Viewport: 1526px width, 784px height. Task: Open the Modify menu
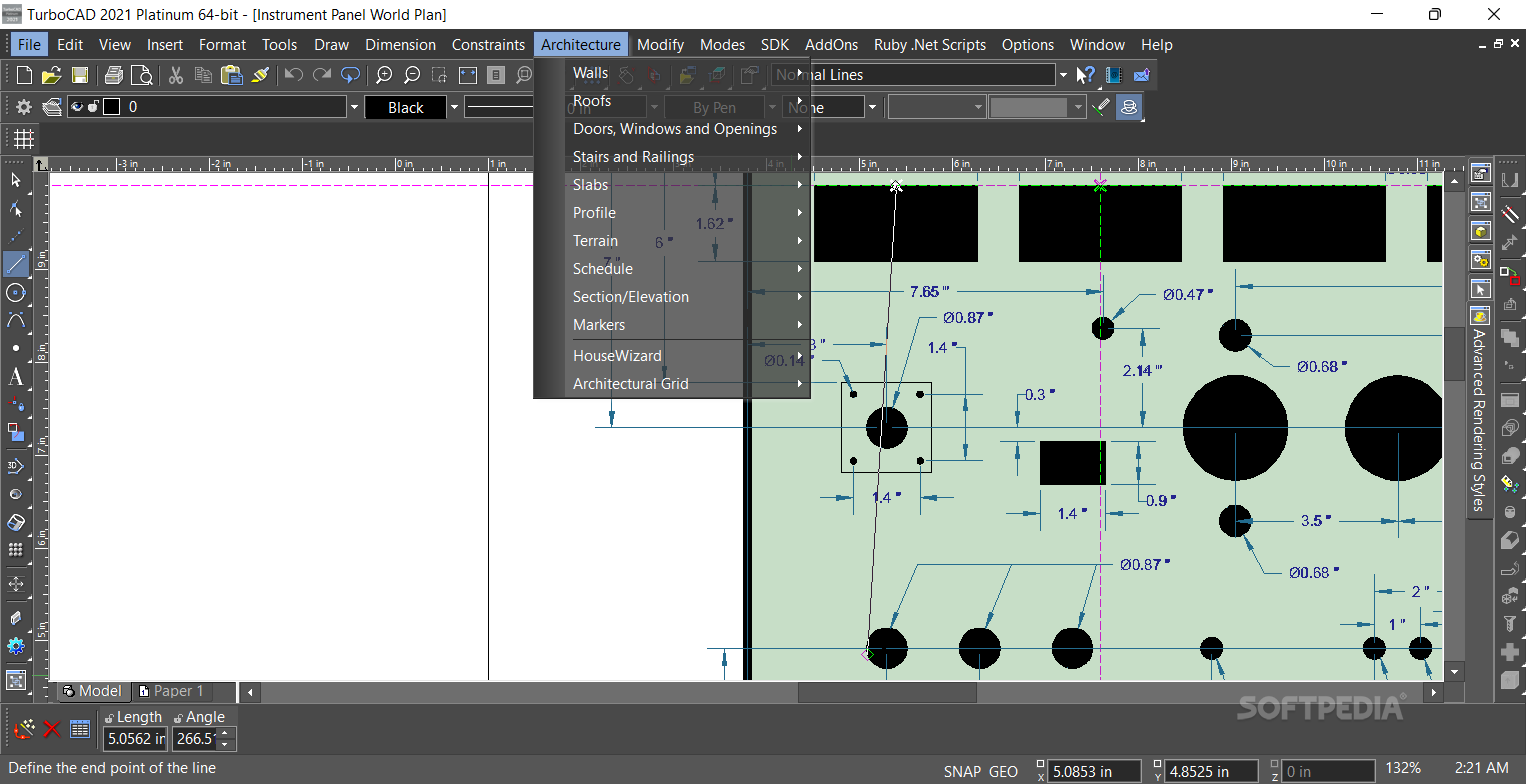coord(660,44)
